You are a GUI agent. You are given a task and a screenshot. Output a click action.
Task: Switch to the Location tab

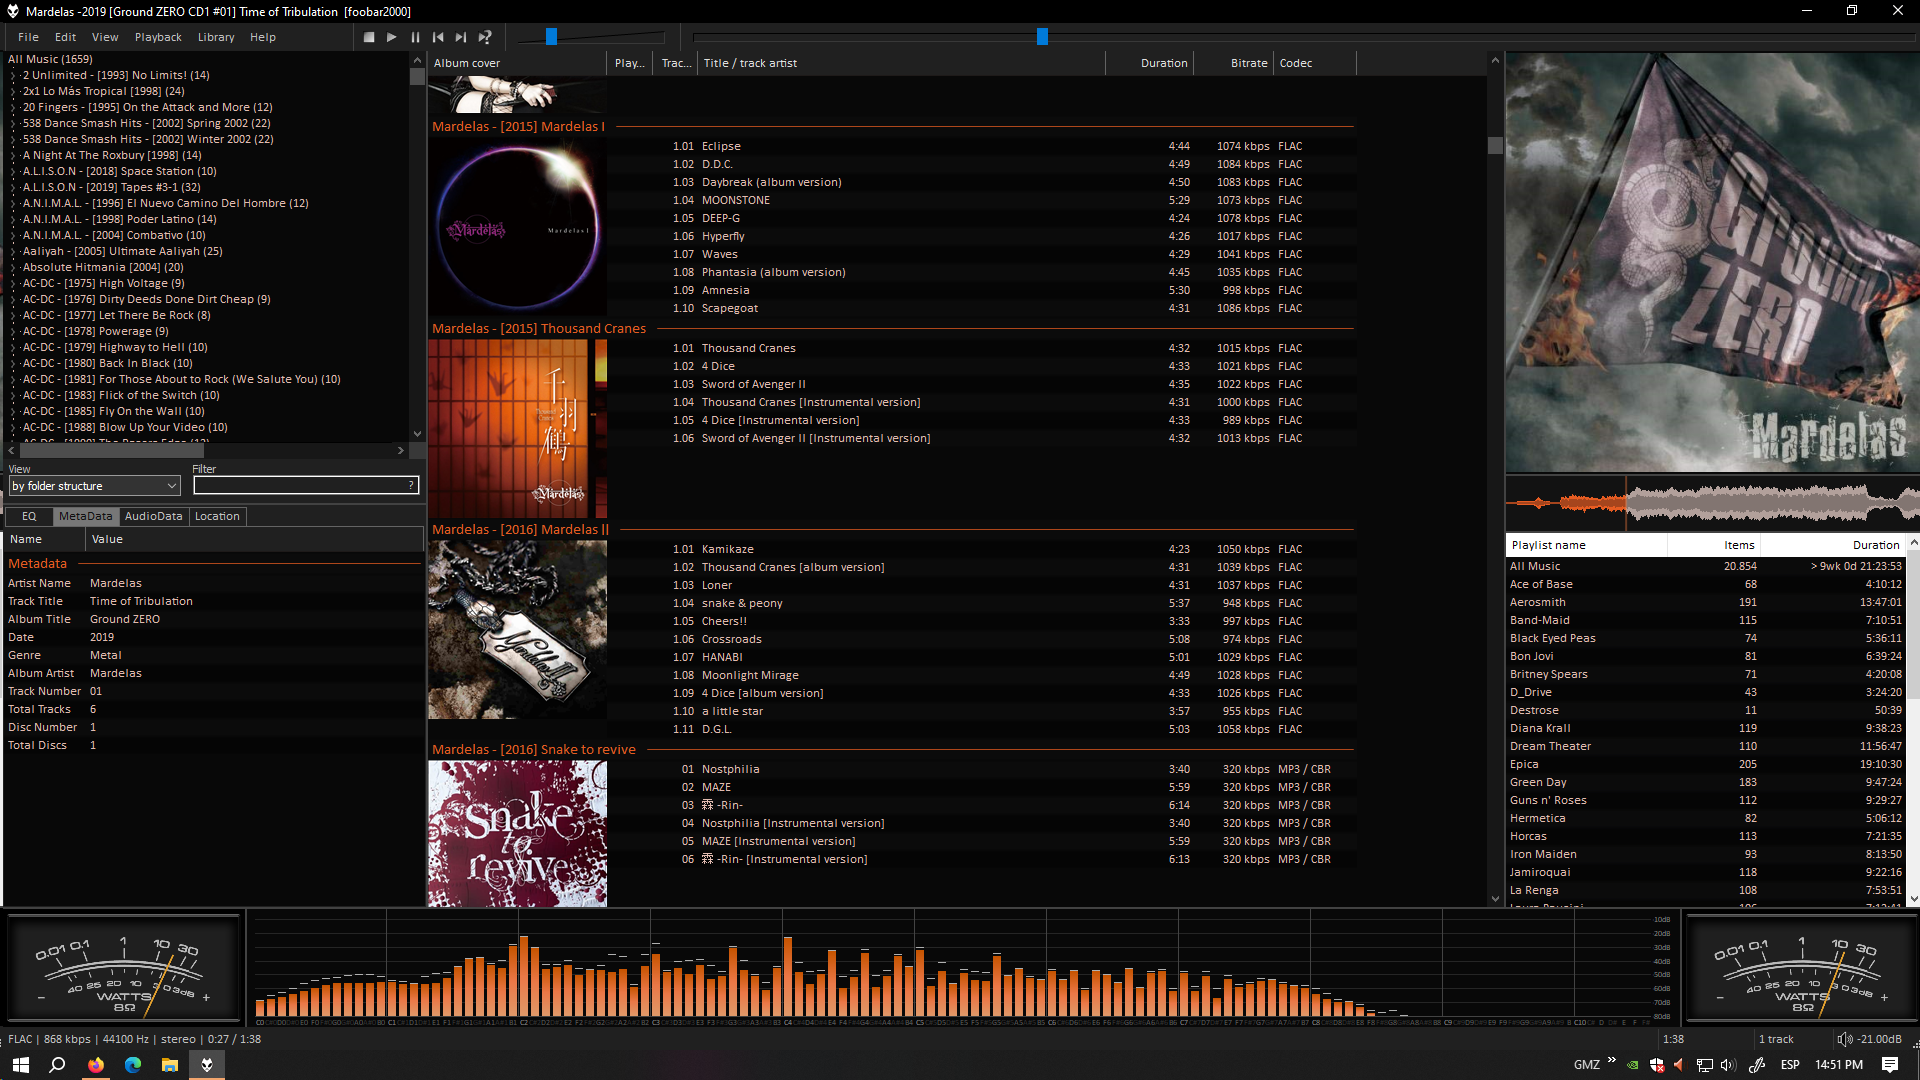pyautogui.click(x=217, y=516)
